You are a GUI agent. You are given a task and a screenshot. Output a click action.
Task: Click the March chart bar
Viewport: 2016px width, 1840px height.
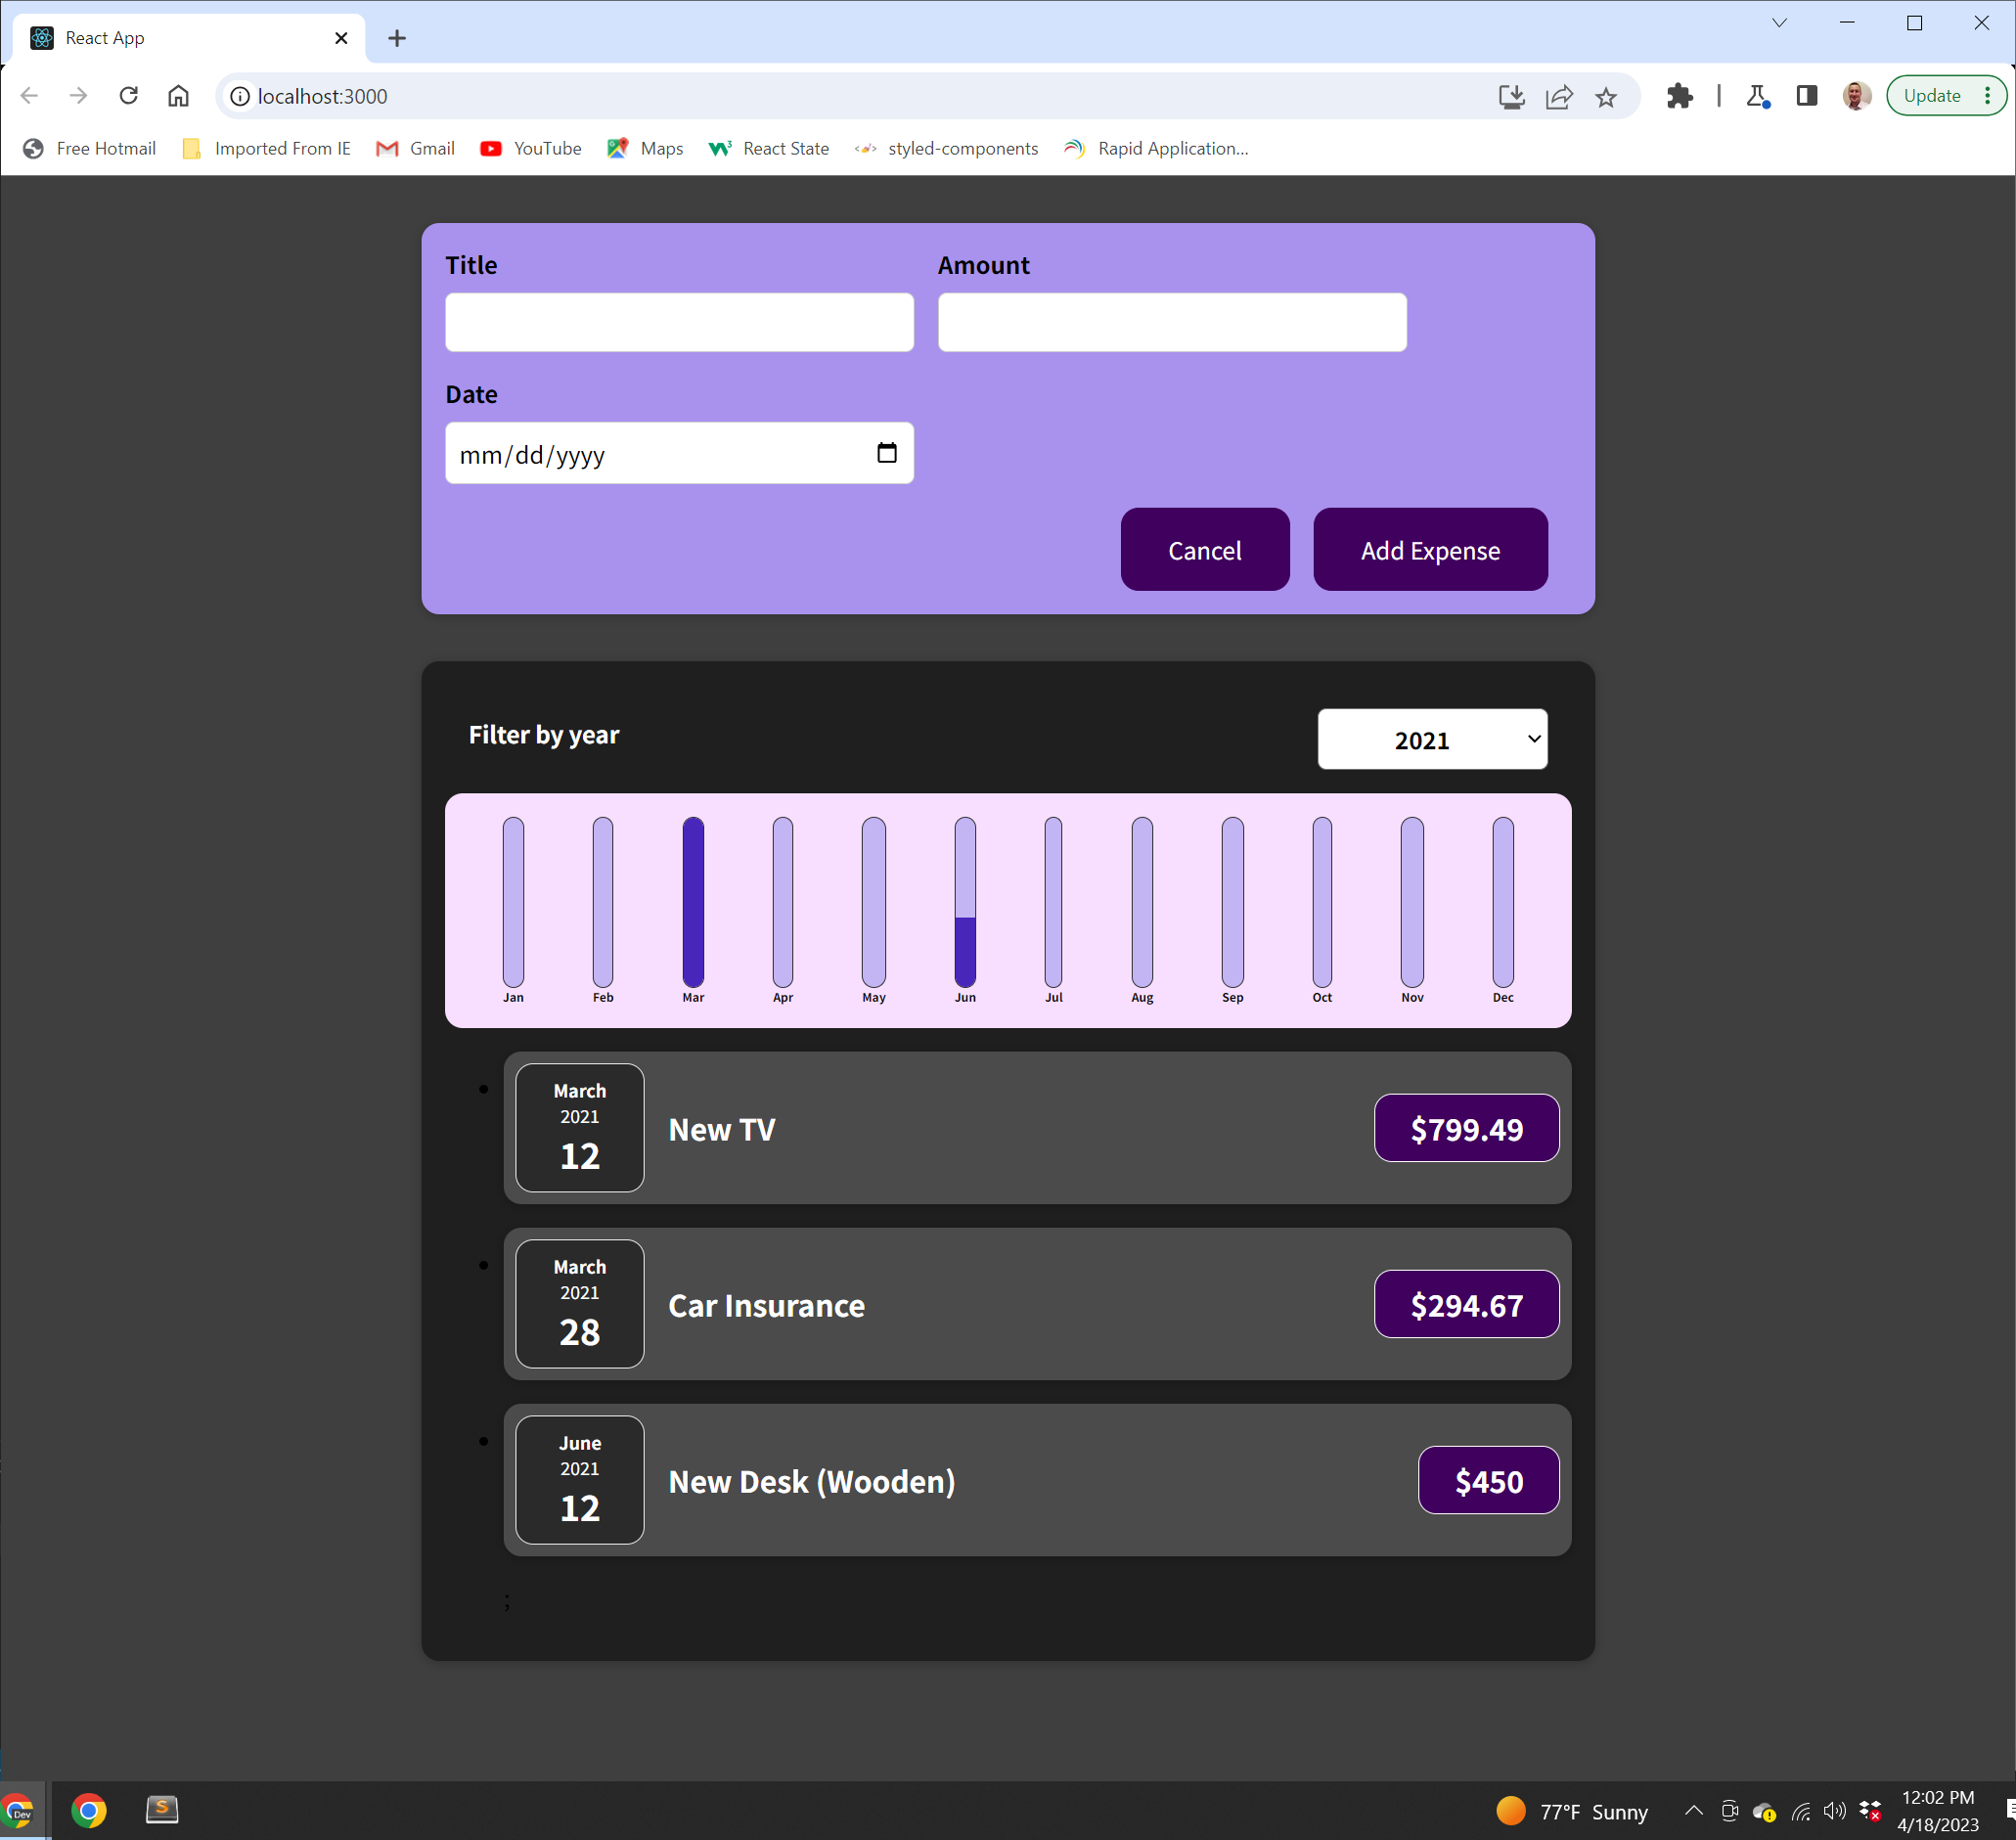[x=693, y=902]
